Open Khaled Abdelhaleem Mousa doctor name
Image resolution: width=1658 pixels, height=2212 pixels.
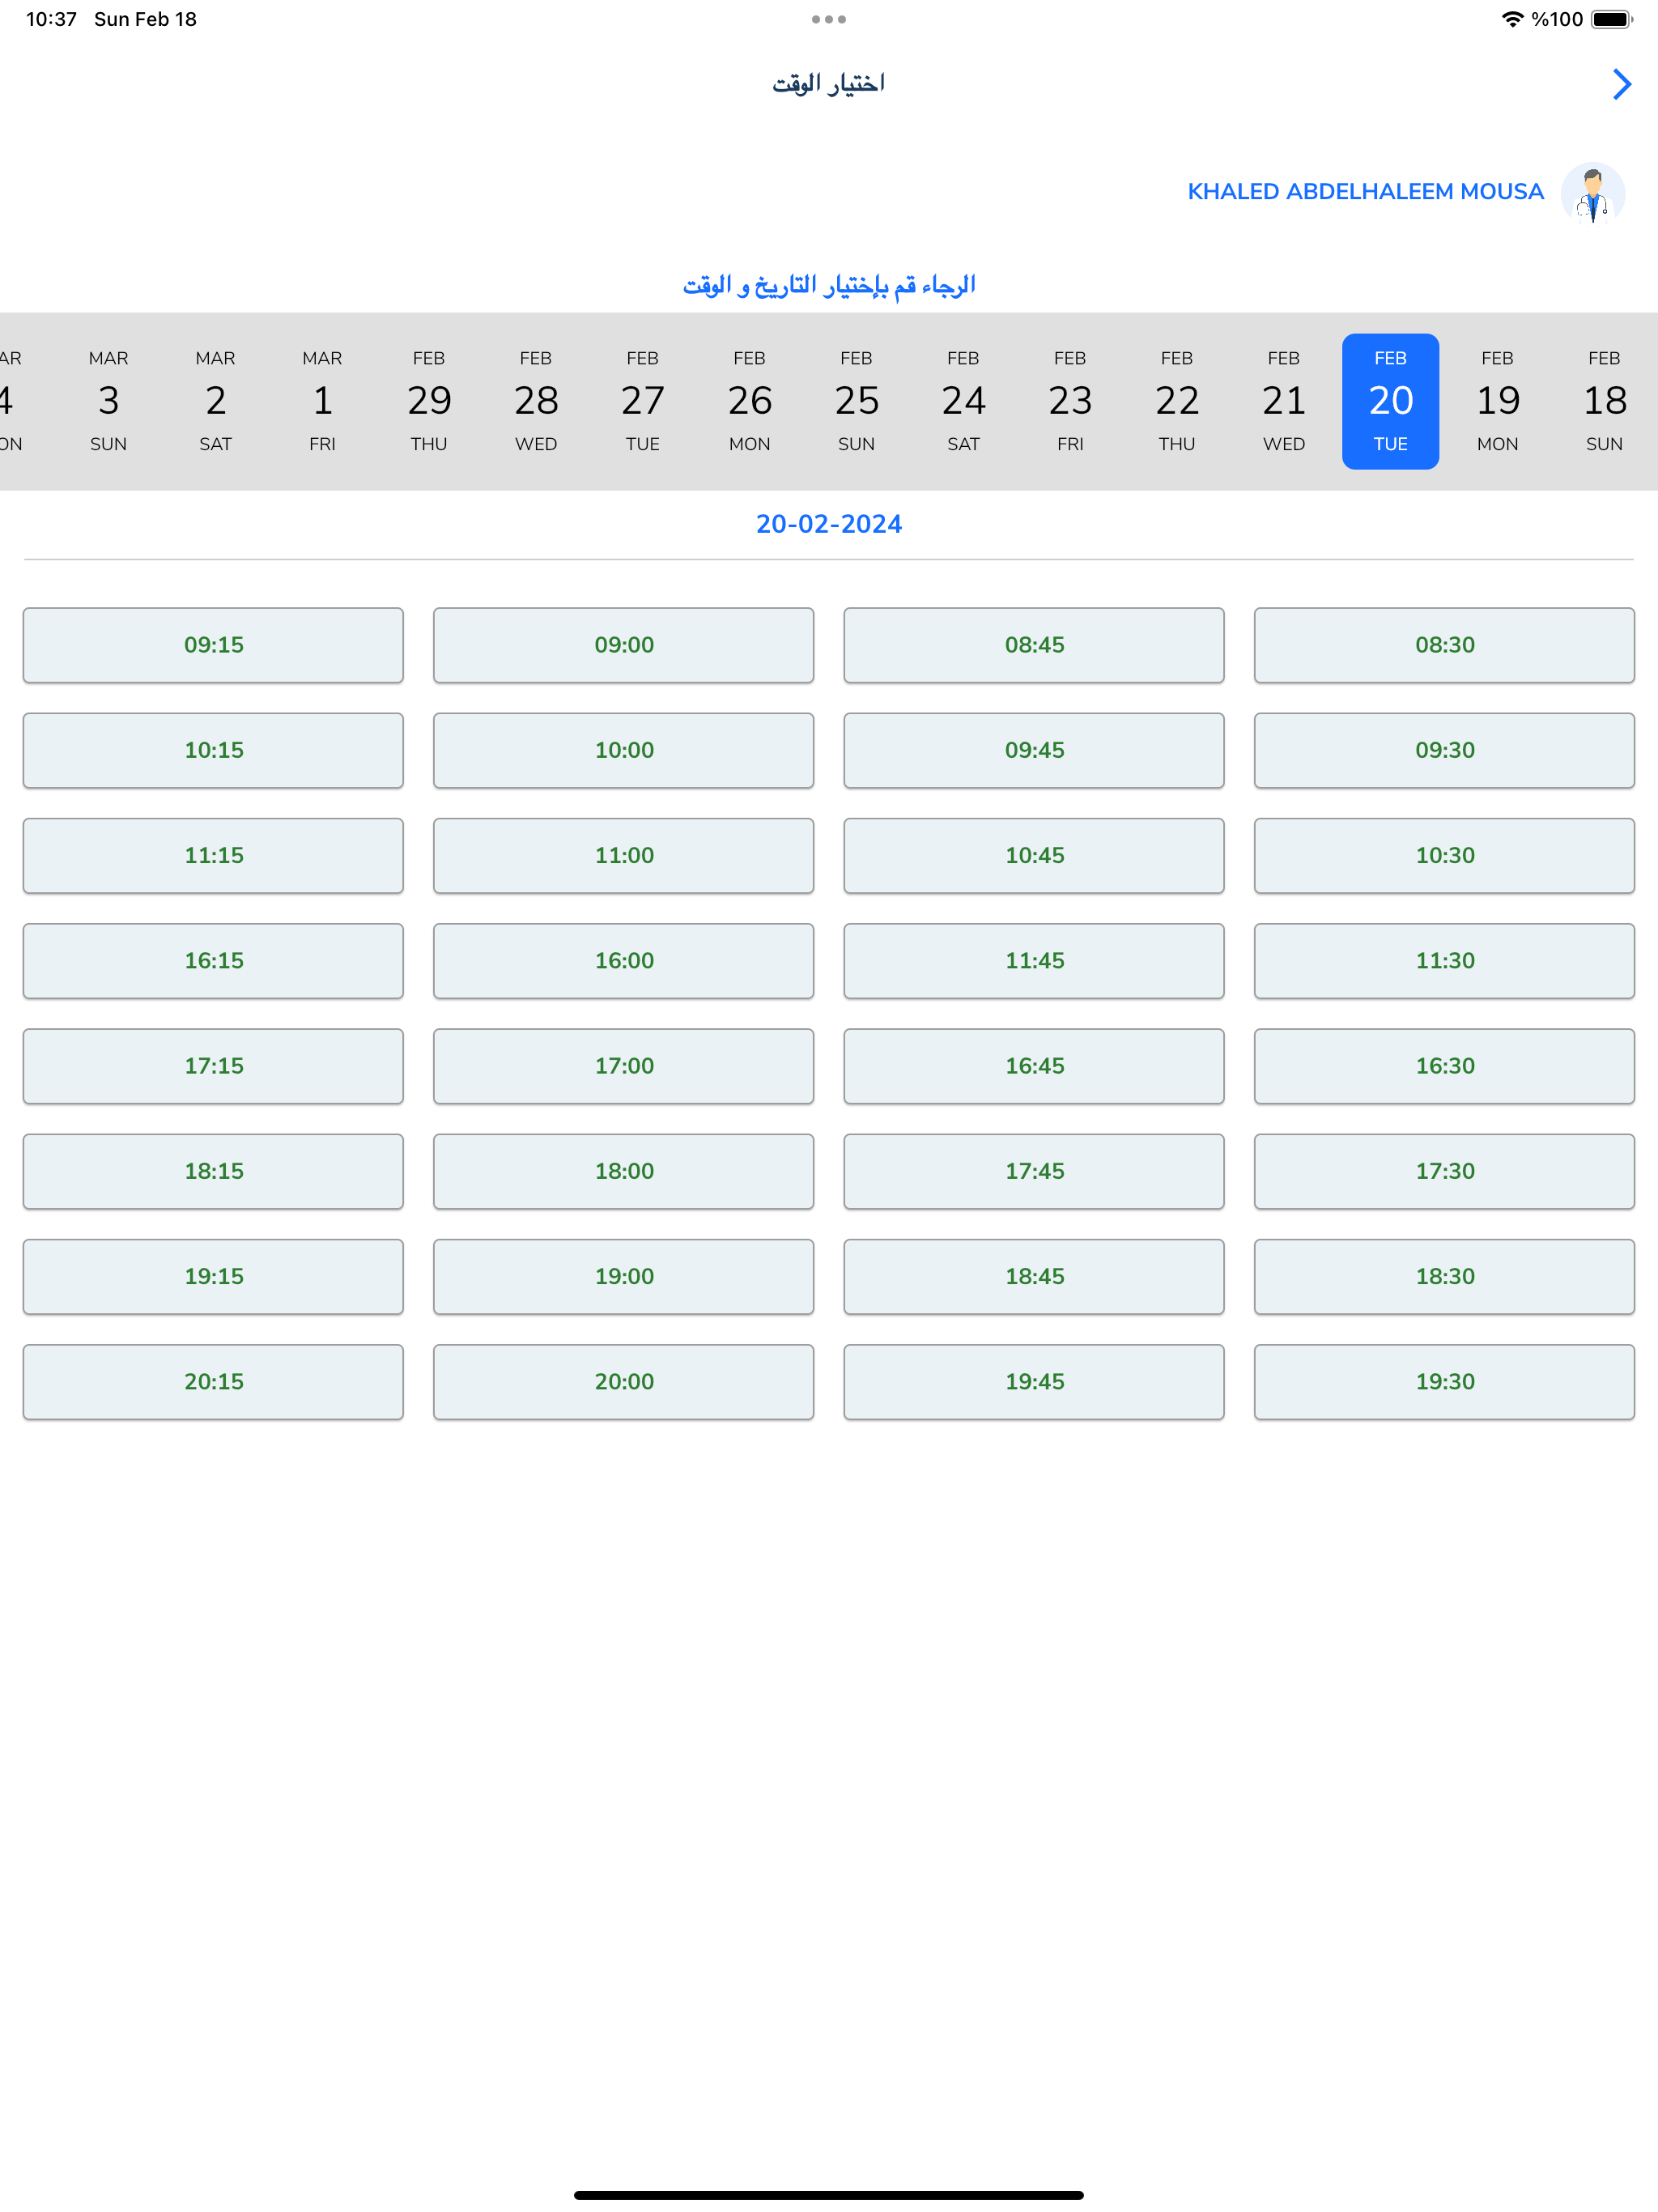(x=1365, y=192)
